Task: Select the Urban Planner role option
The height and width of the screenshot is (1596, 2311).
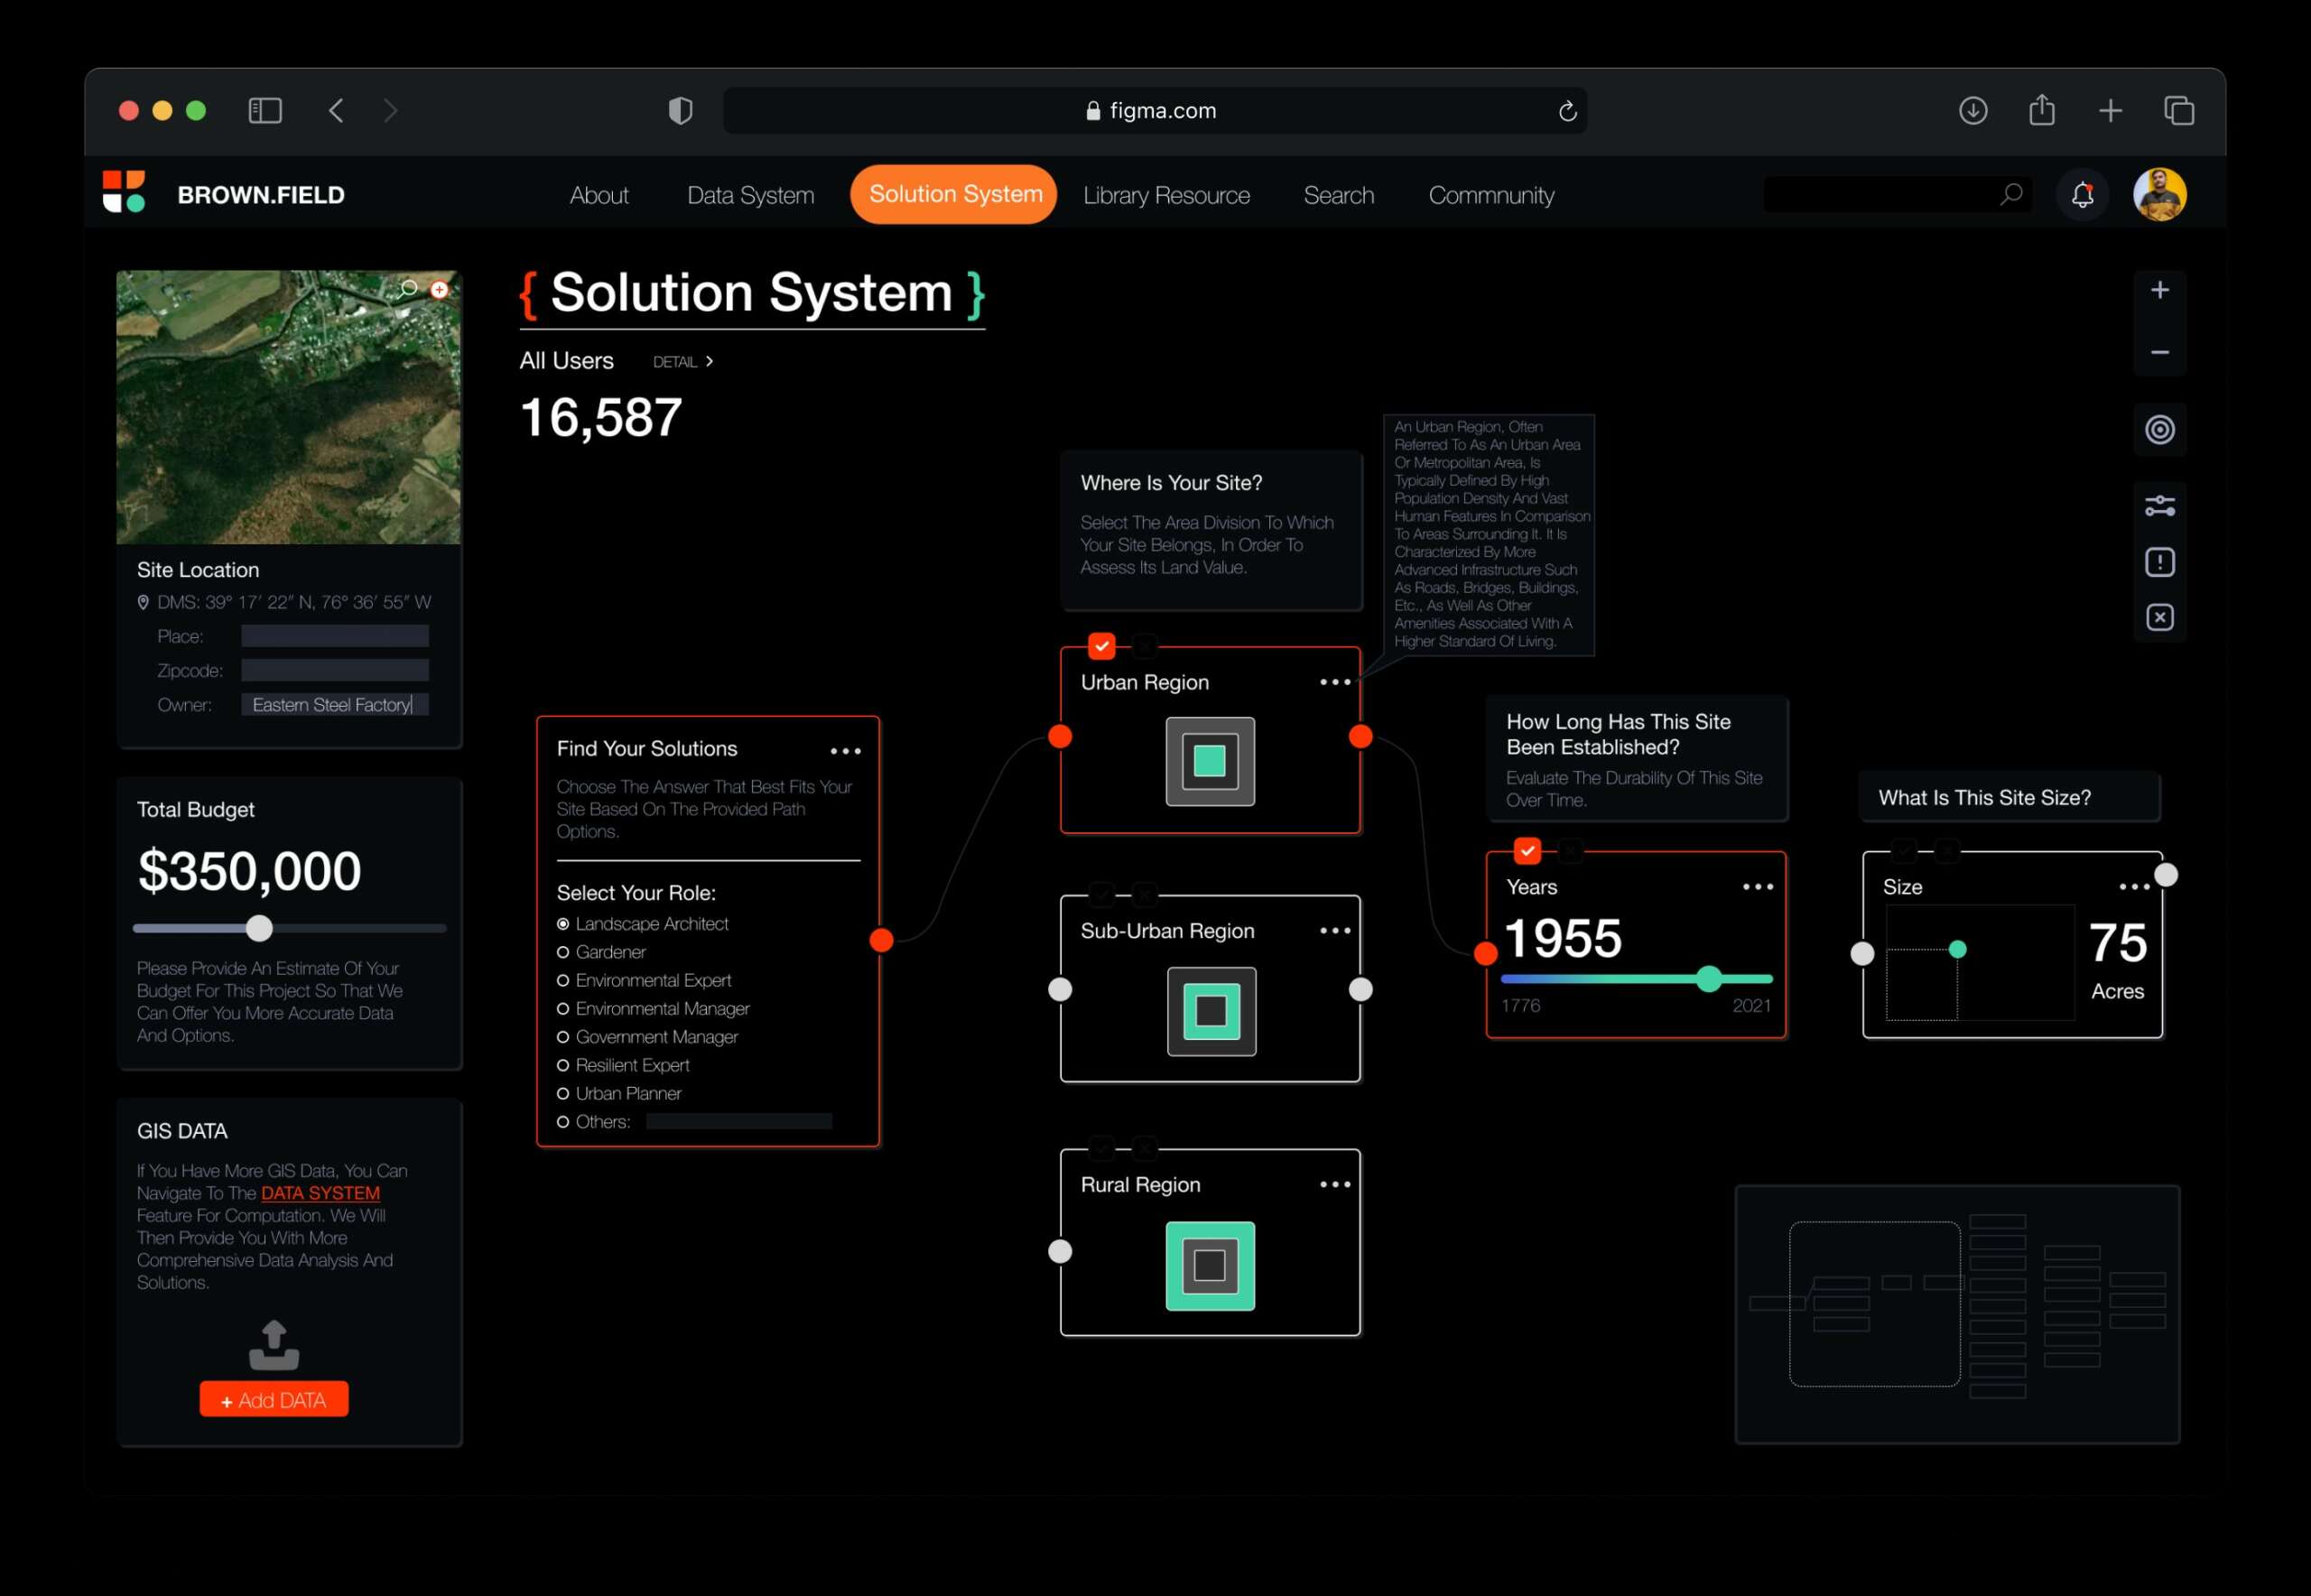Action: 563,1093
